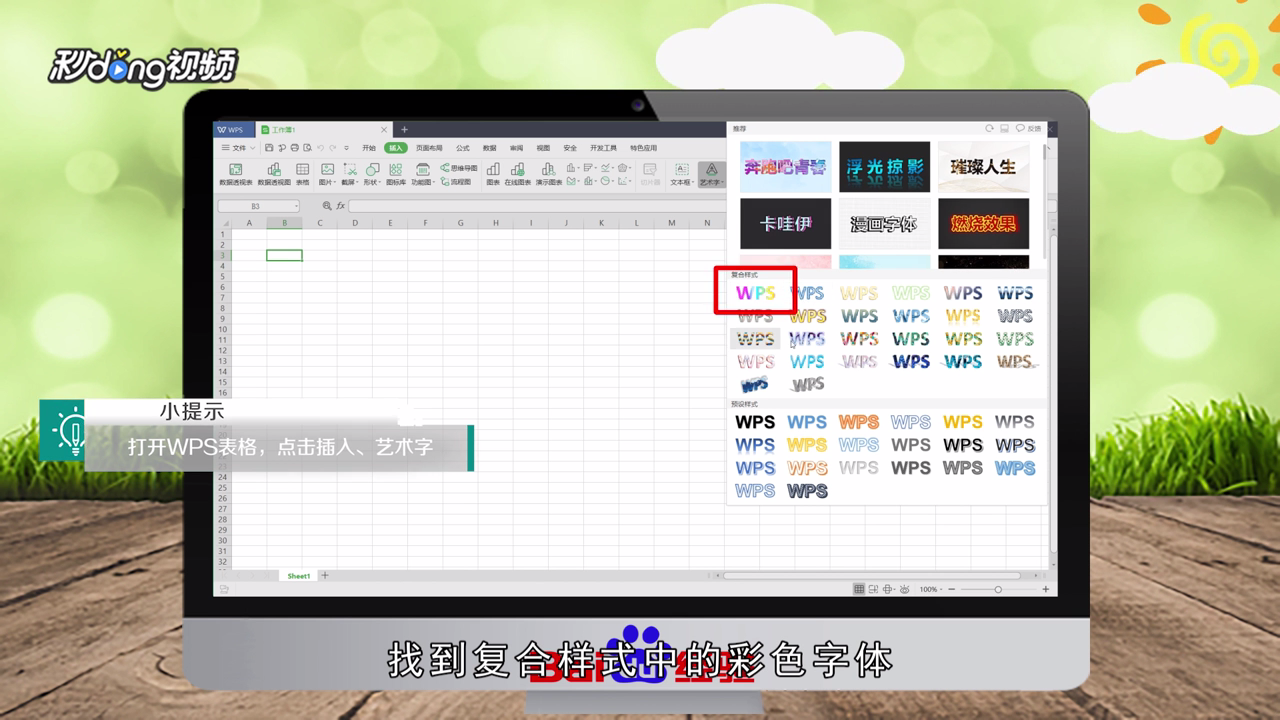Switch to the 特色应用 tab
The width and height of the screenshot is (1280, 720).
coord(643,148)
